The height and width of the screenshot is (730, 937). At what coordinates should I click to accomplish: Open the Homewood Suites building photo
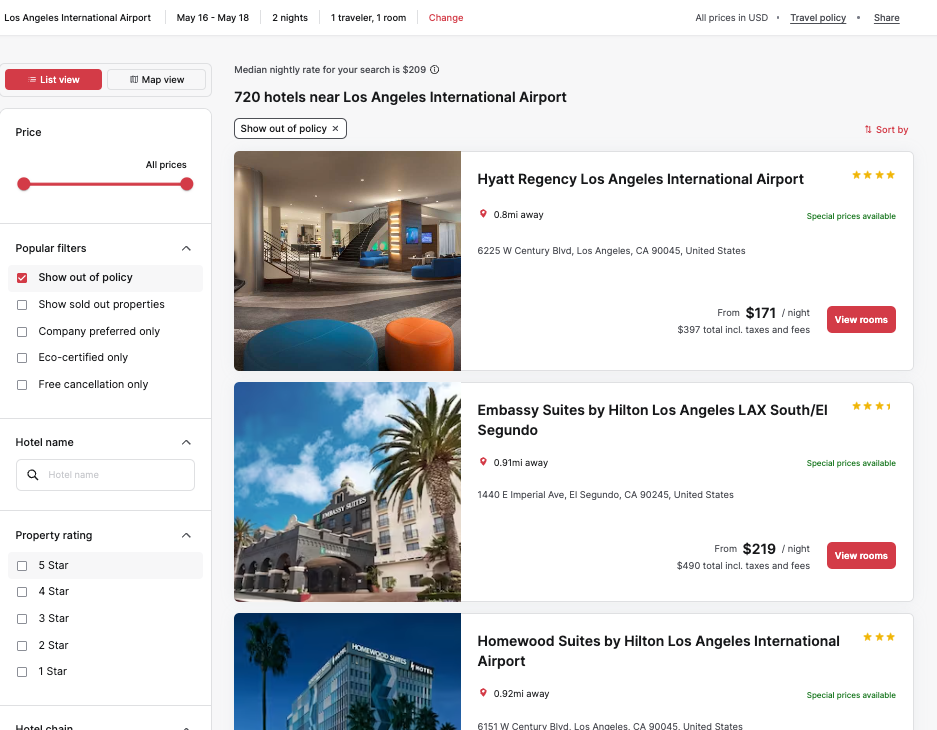point(347,671)
